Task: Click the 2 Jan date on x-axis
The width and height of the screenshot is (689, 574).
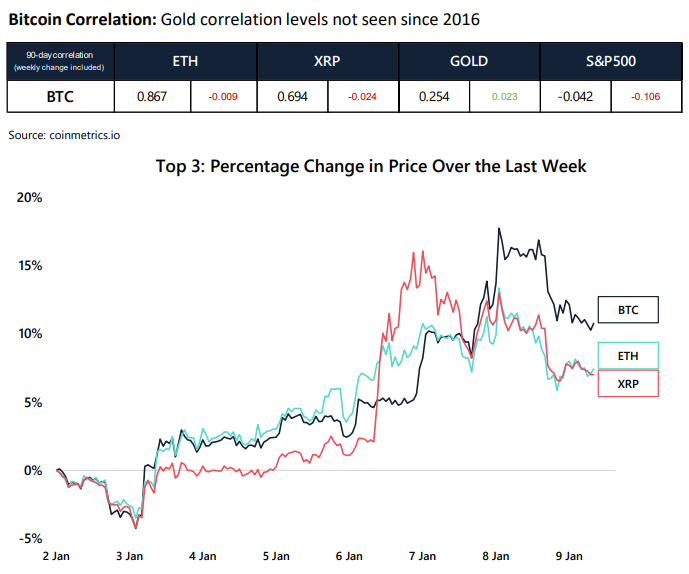Action: (56, 555)
